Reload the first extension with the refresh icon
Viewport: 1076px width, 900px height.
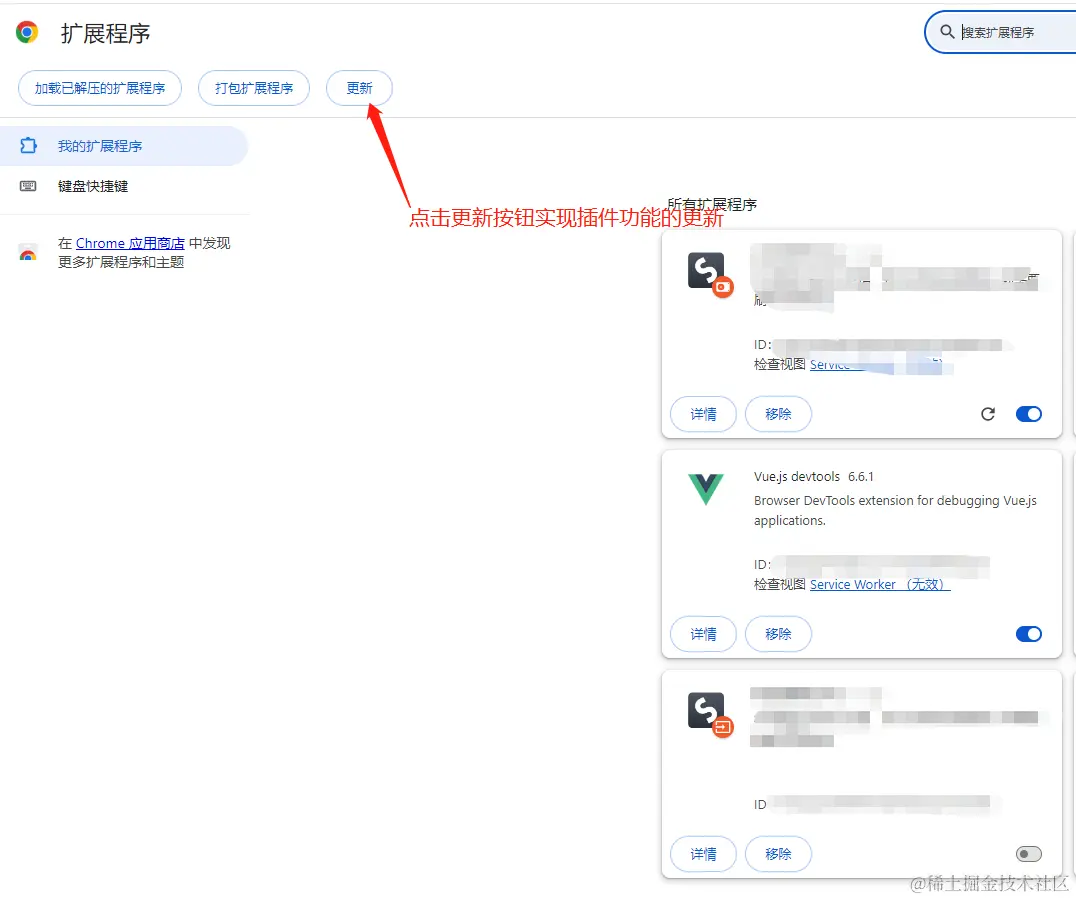click(x=987, y=414)
